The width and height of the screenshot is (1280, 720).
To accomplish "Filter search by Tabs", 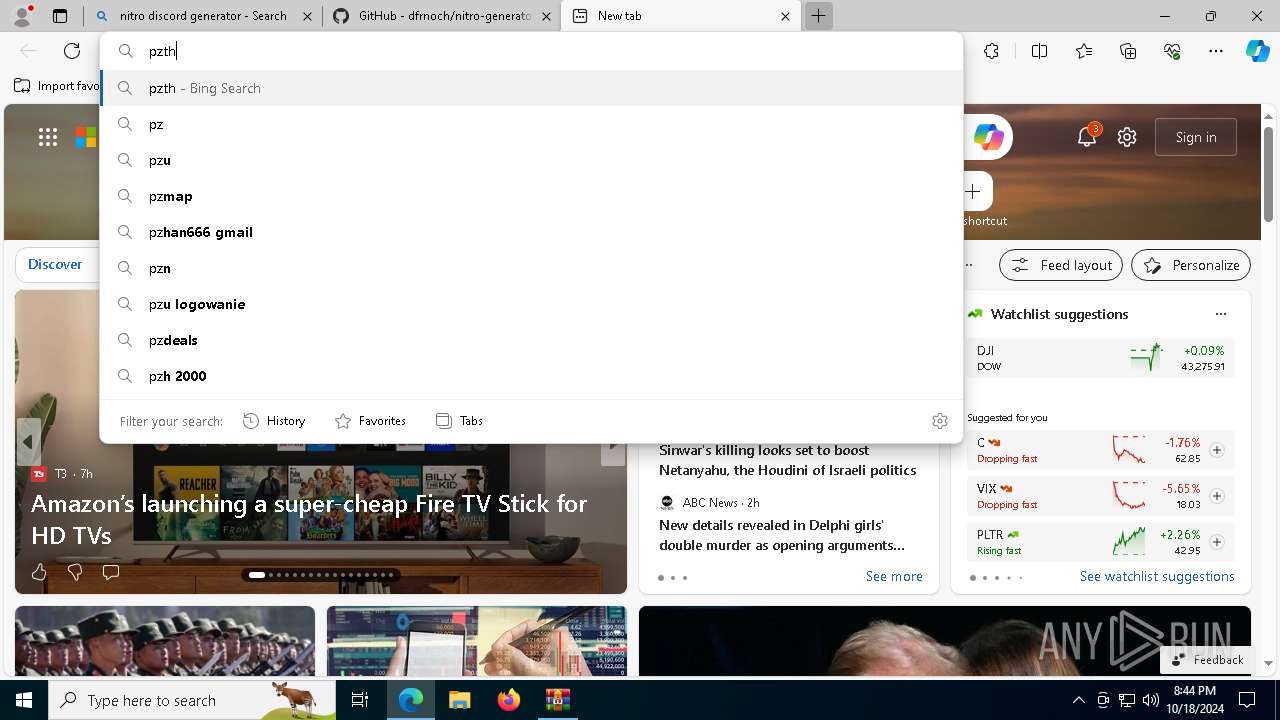I will click(x=460, y=421).
